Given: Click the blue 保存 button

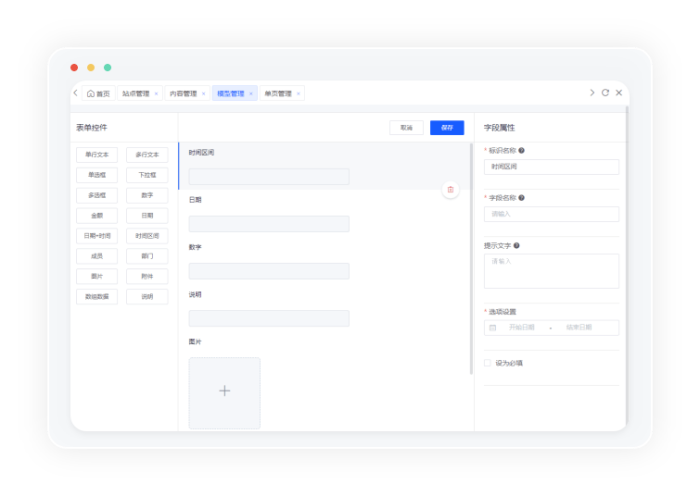Looking at the screenshot, I should 447,128.
